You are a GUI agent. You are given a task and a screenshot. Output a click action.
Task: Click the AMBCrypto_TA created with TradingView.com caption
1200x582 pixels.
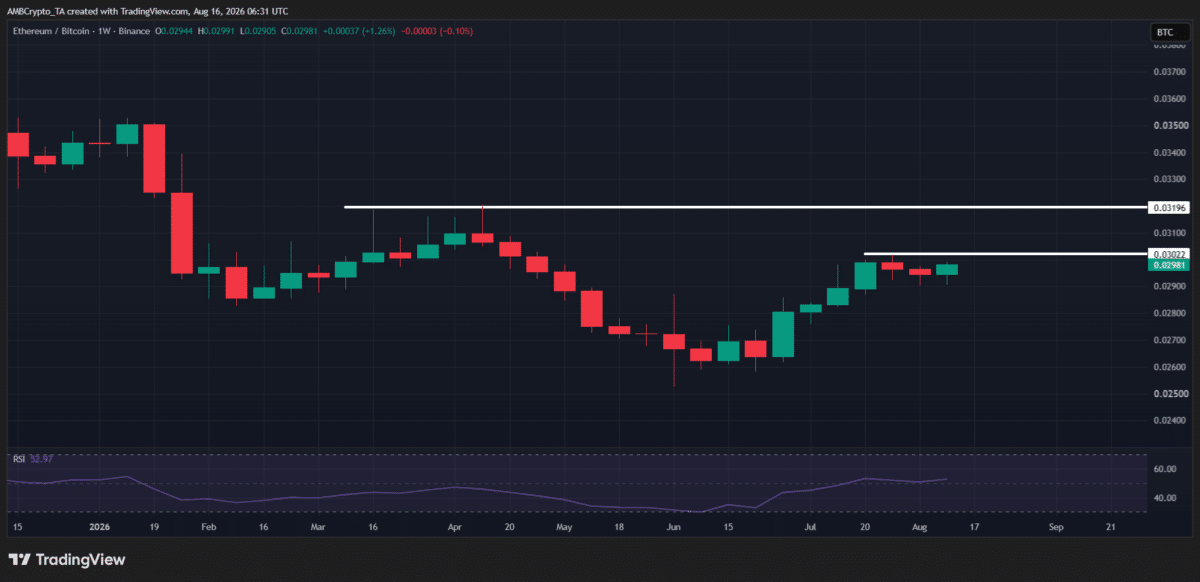click(147, 10)
